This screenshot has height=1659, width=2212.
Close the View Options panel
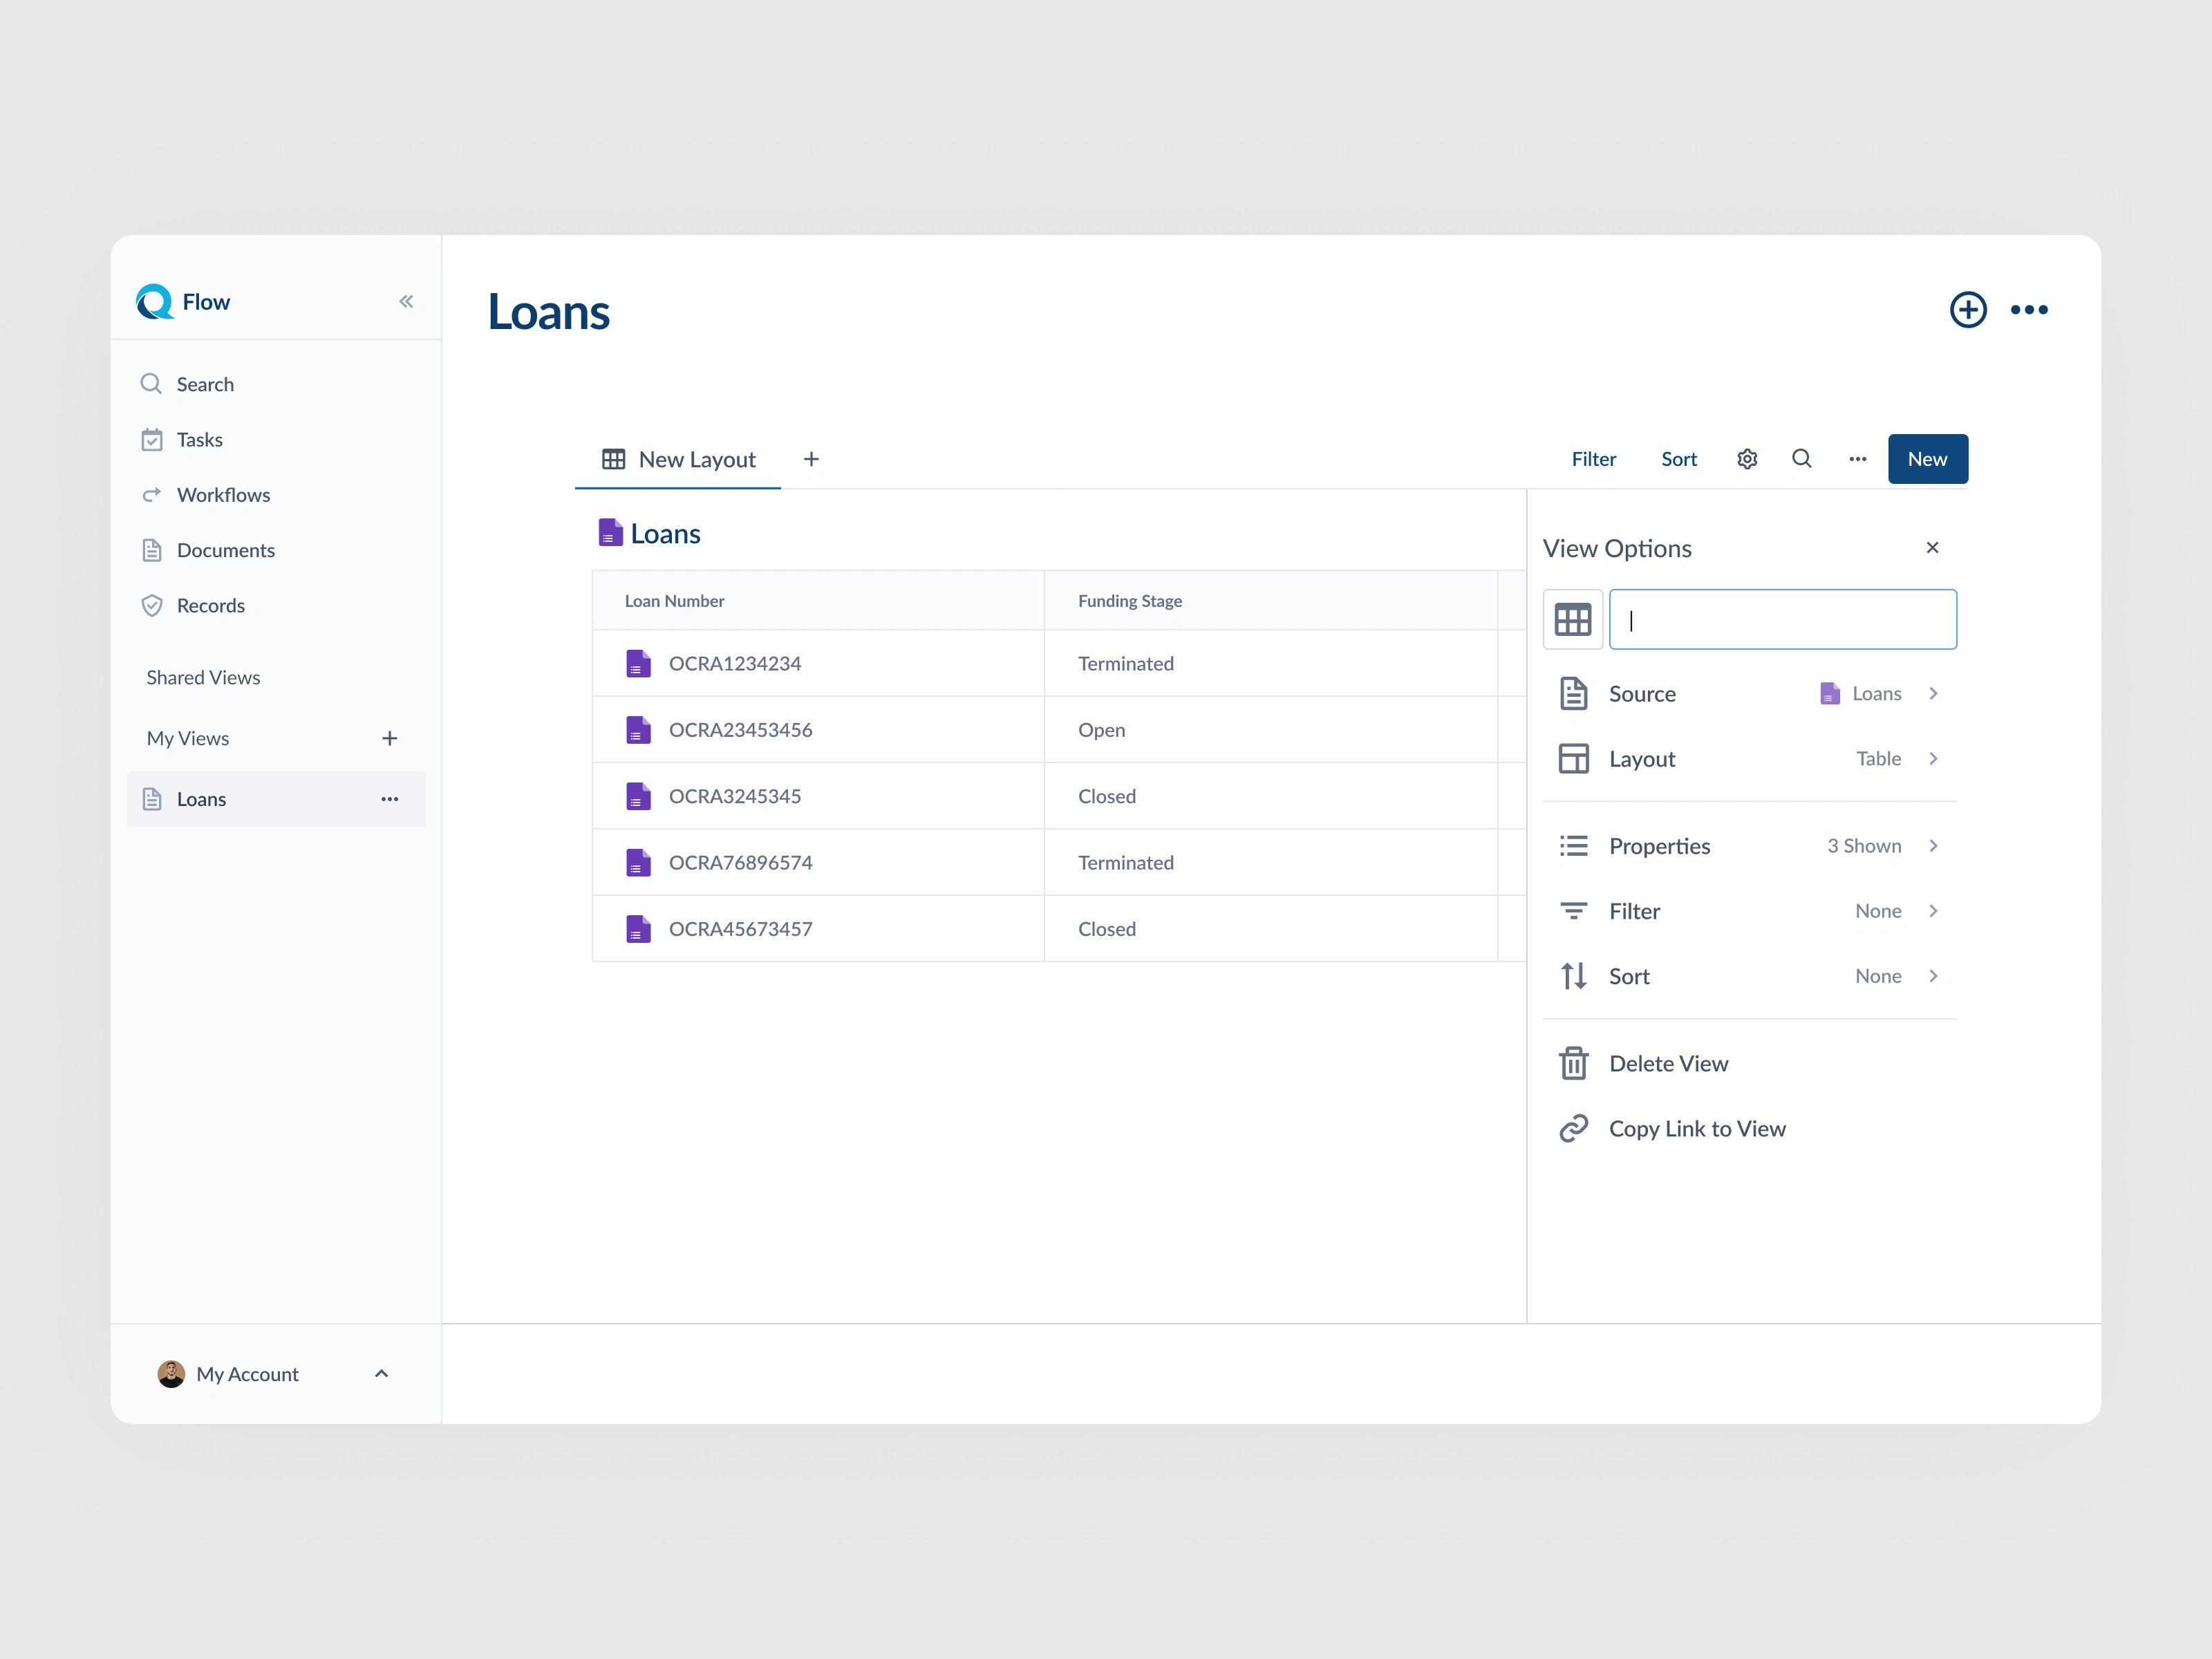1932,547
